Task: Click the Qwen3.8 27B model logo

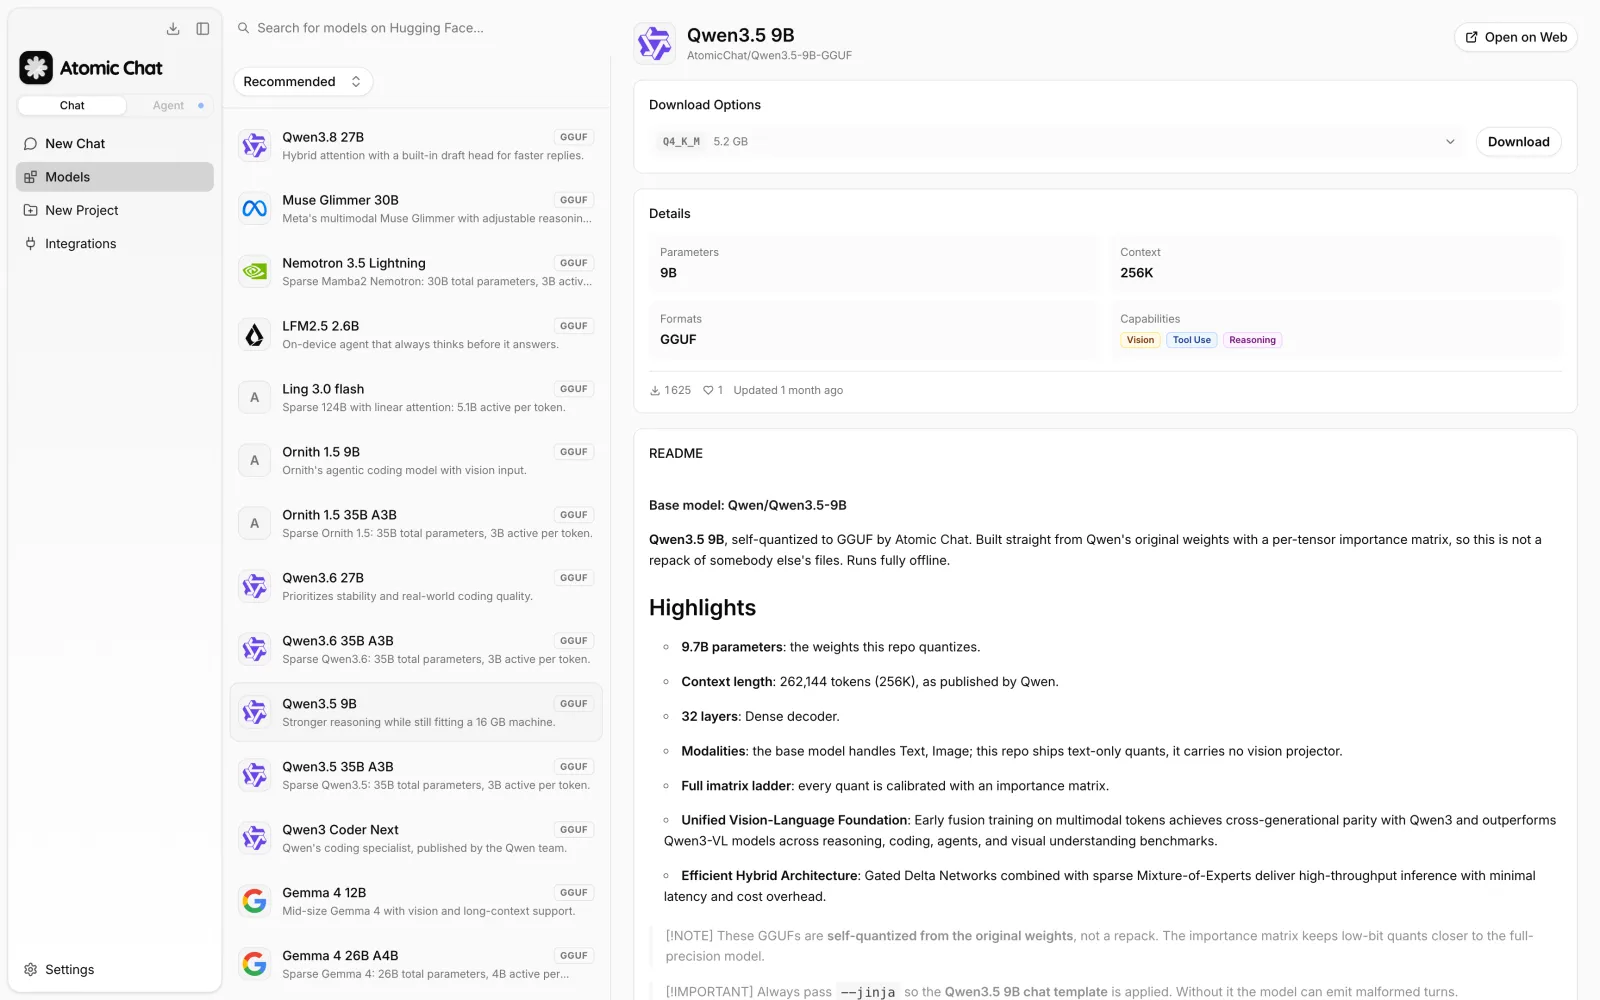Action: (254, 146)
